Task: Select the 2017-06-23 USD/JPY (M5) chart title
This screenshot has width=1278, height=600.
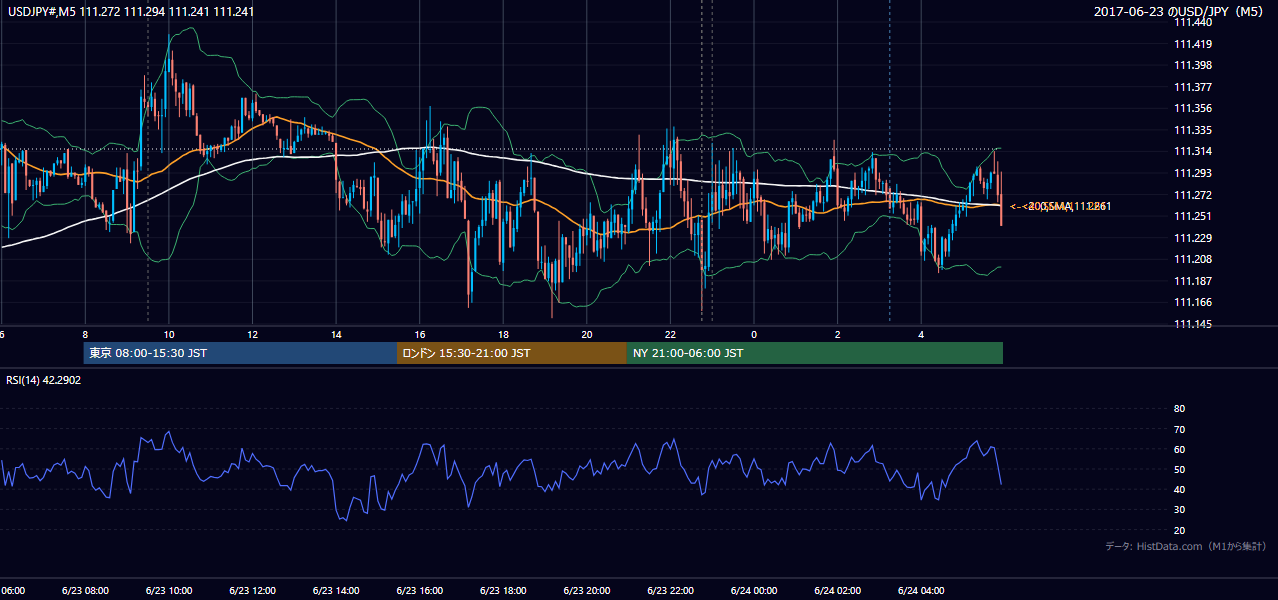Action: click(1180, 12)
